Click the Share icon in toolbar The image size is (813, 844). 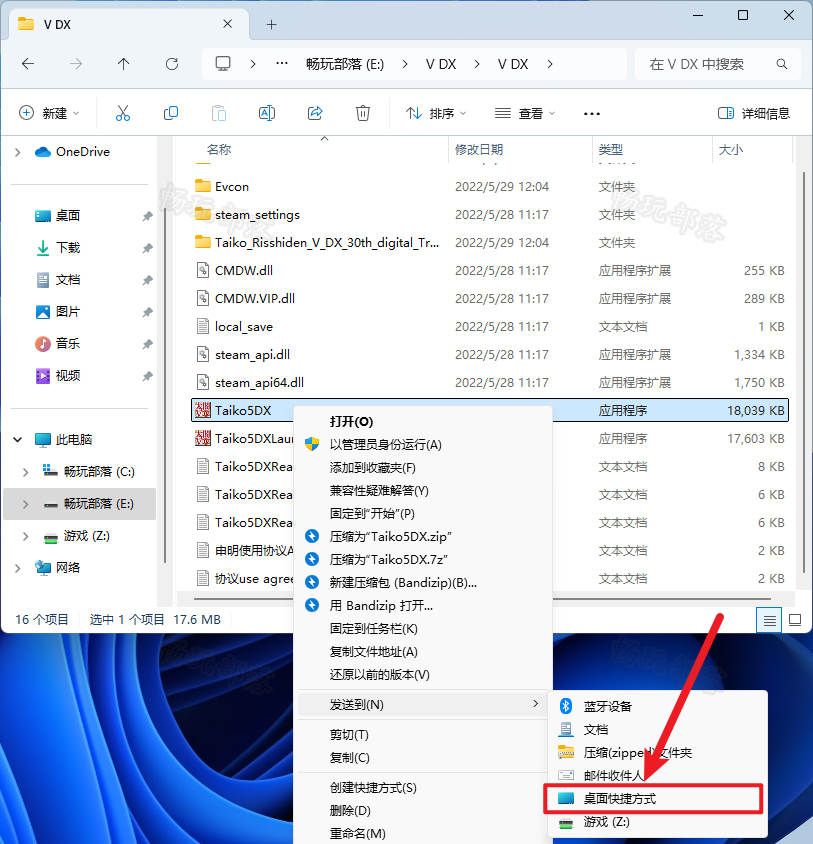coord(315,113)
